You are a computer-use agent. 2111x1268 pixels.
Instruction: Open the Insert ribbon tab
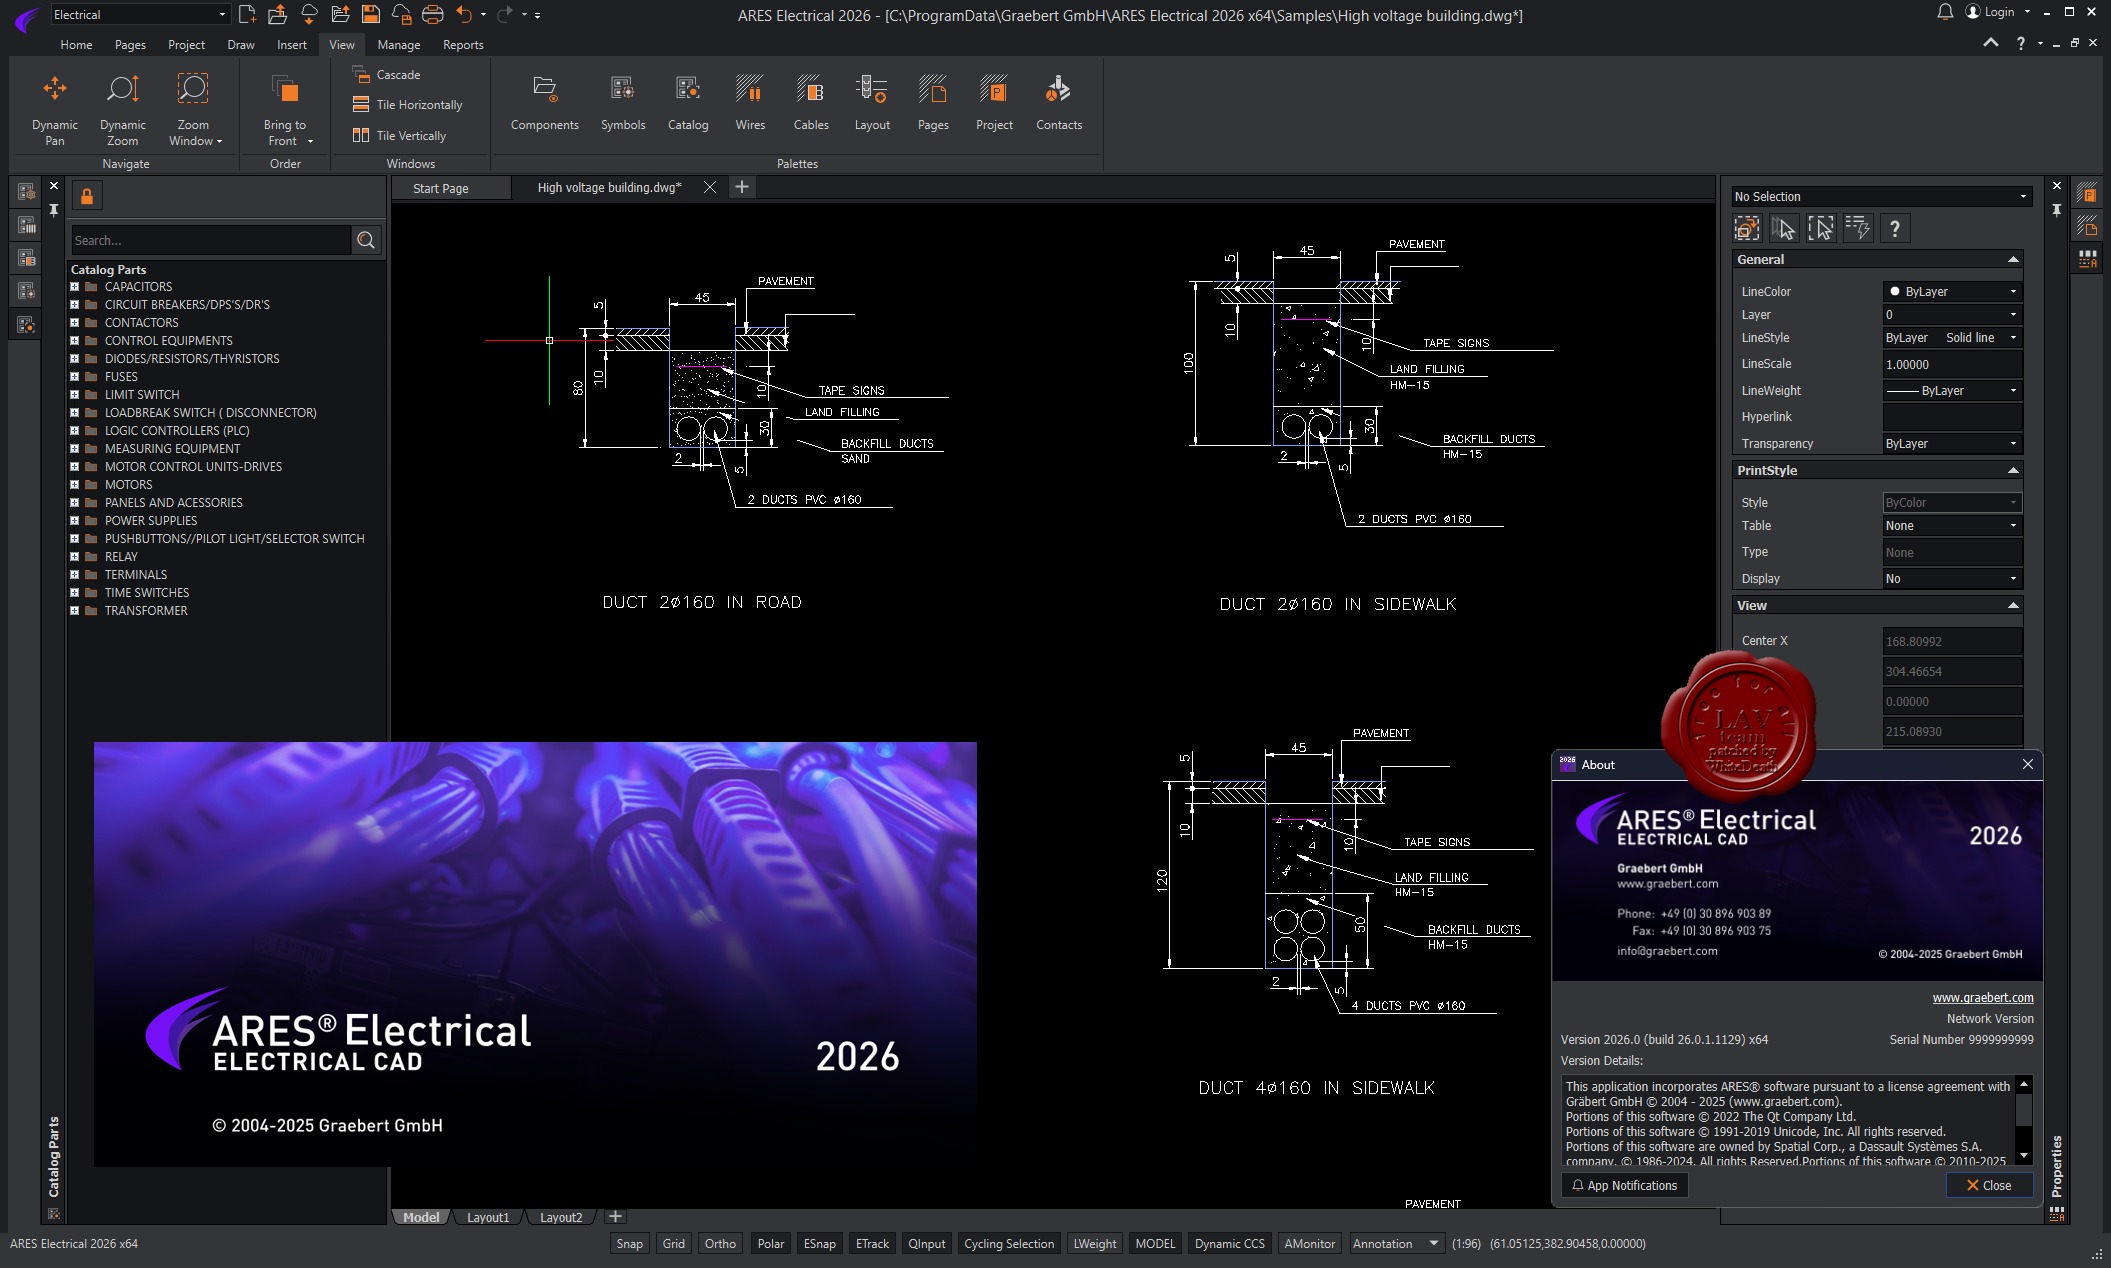[292, 44]
